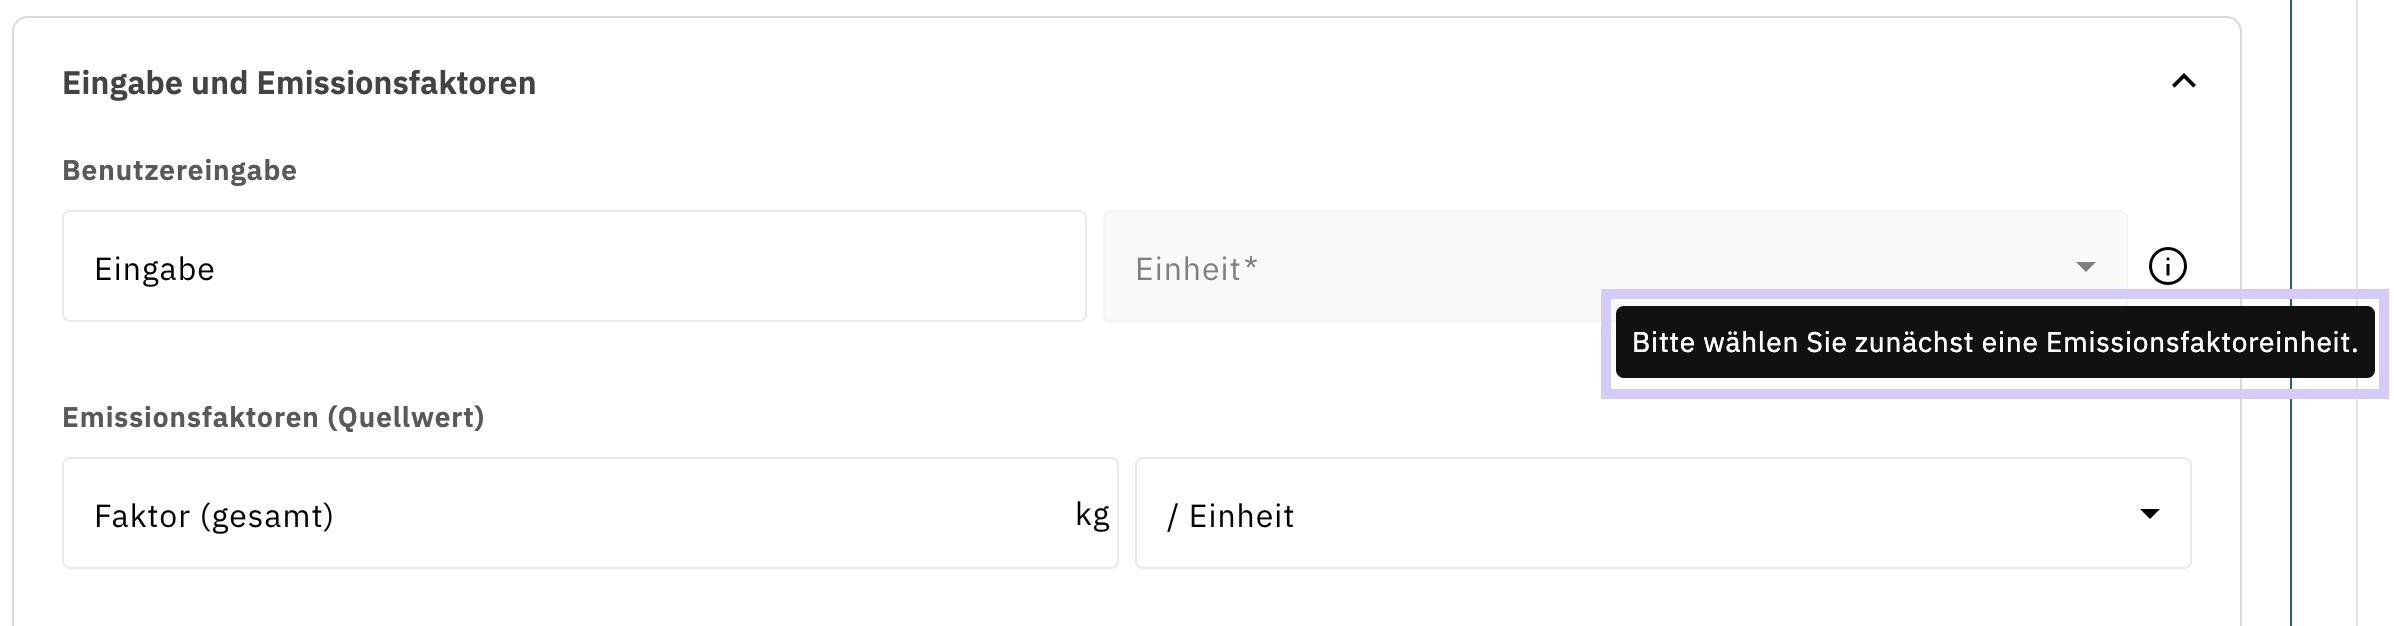The width and height of the screenshot is (2394, 626).
Task: Click the Einheit* placeholder text
Action: 1196,269
